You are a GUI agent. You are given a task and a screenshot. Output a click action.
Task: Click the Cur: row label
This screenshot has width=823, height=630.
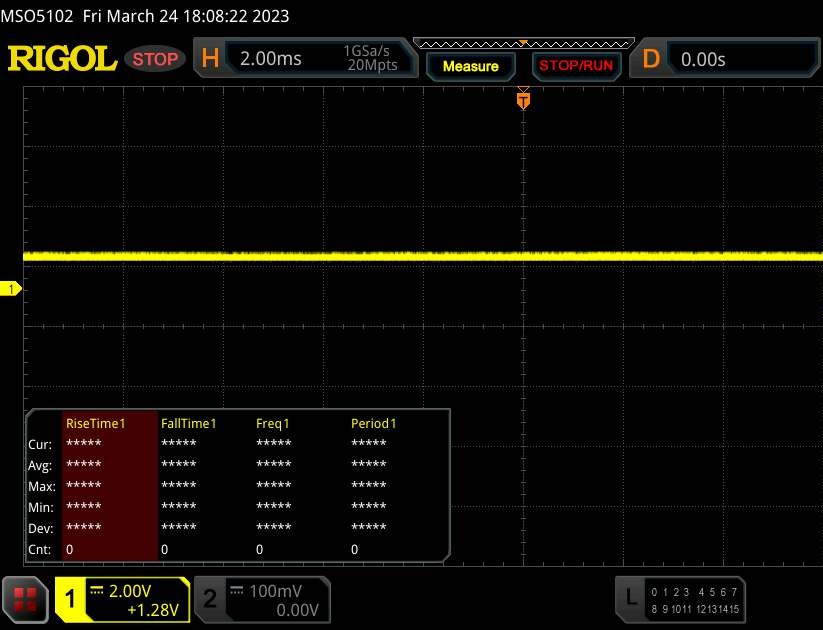pos(40,445)
